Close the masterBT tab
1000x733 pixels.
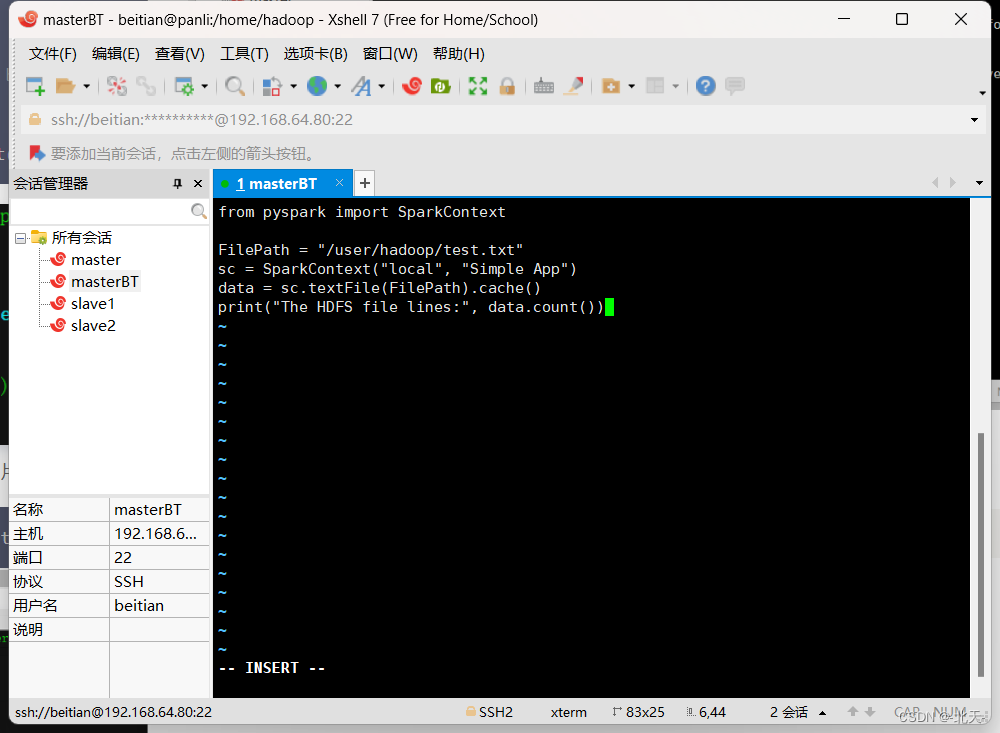[x=339, y=183]
